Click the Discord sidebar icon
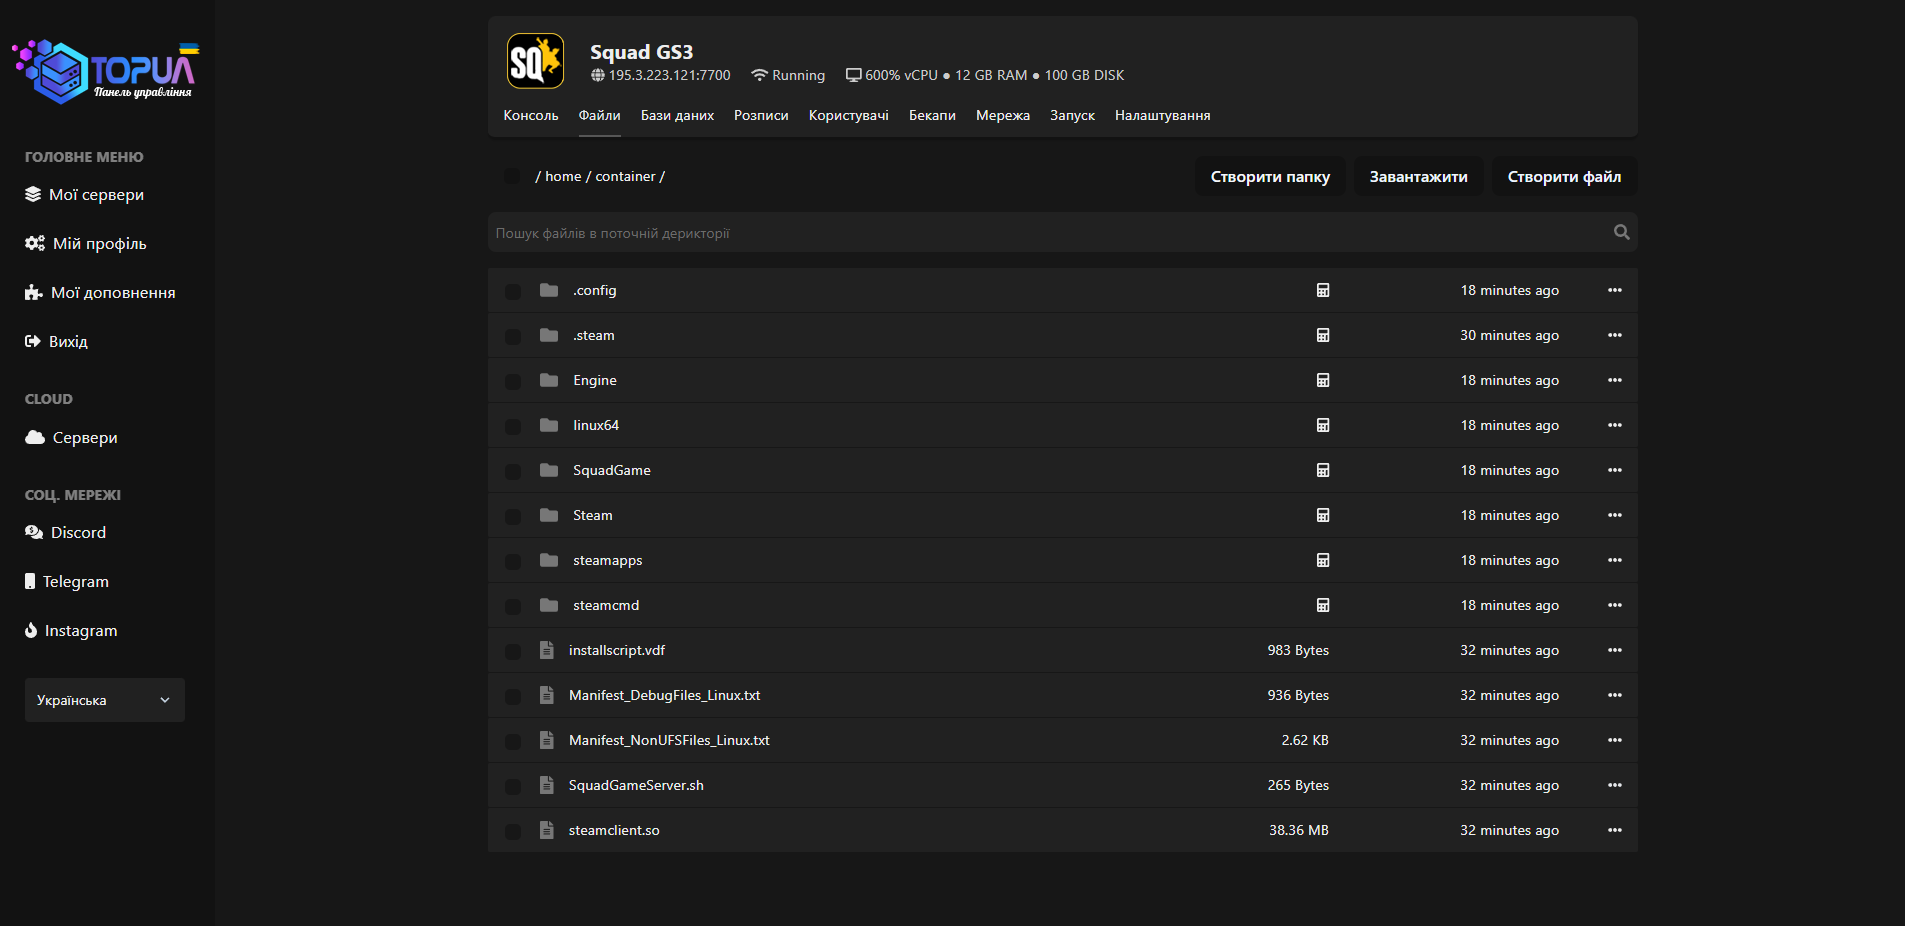Screen dimensions: 1905x926 click(34, 533)
